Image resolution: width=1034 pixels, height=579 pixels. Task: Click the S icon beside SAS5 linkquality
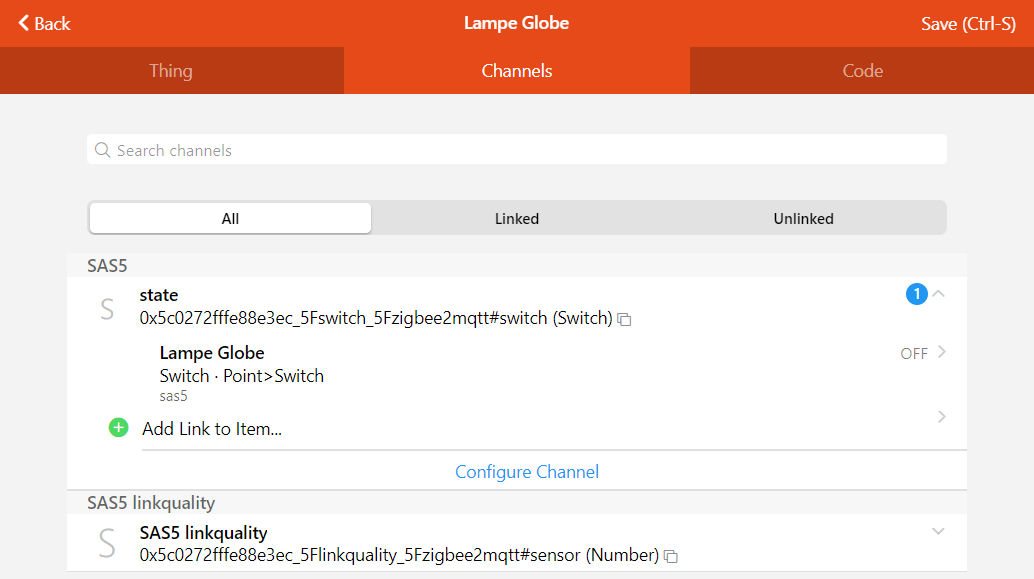point(107,543)
